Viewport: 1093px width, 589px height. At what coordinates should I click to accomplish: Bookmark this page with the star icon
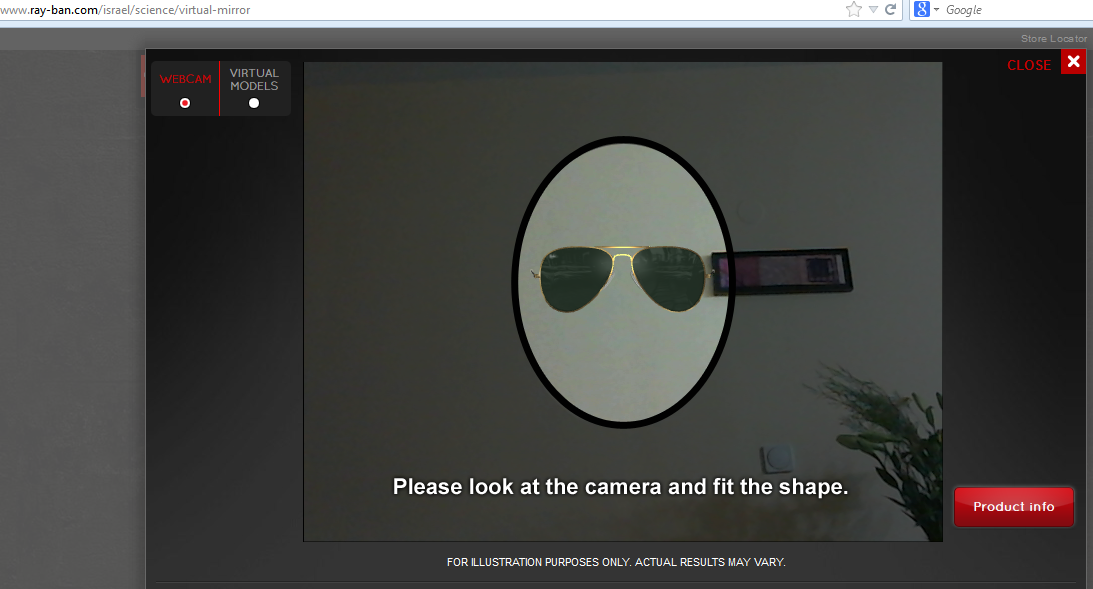pos(853,10)
